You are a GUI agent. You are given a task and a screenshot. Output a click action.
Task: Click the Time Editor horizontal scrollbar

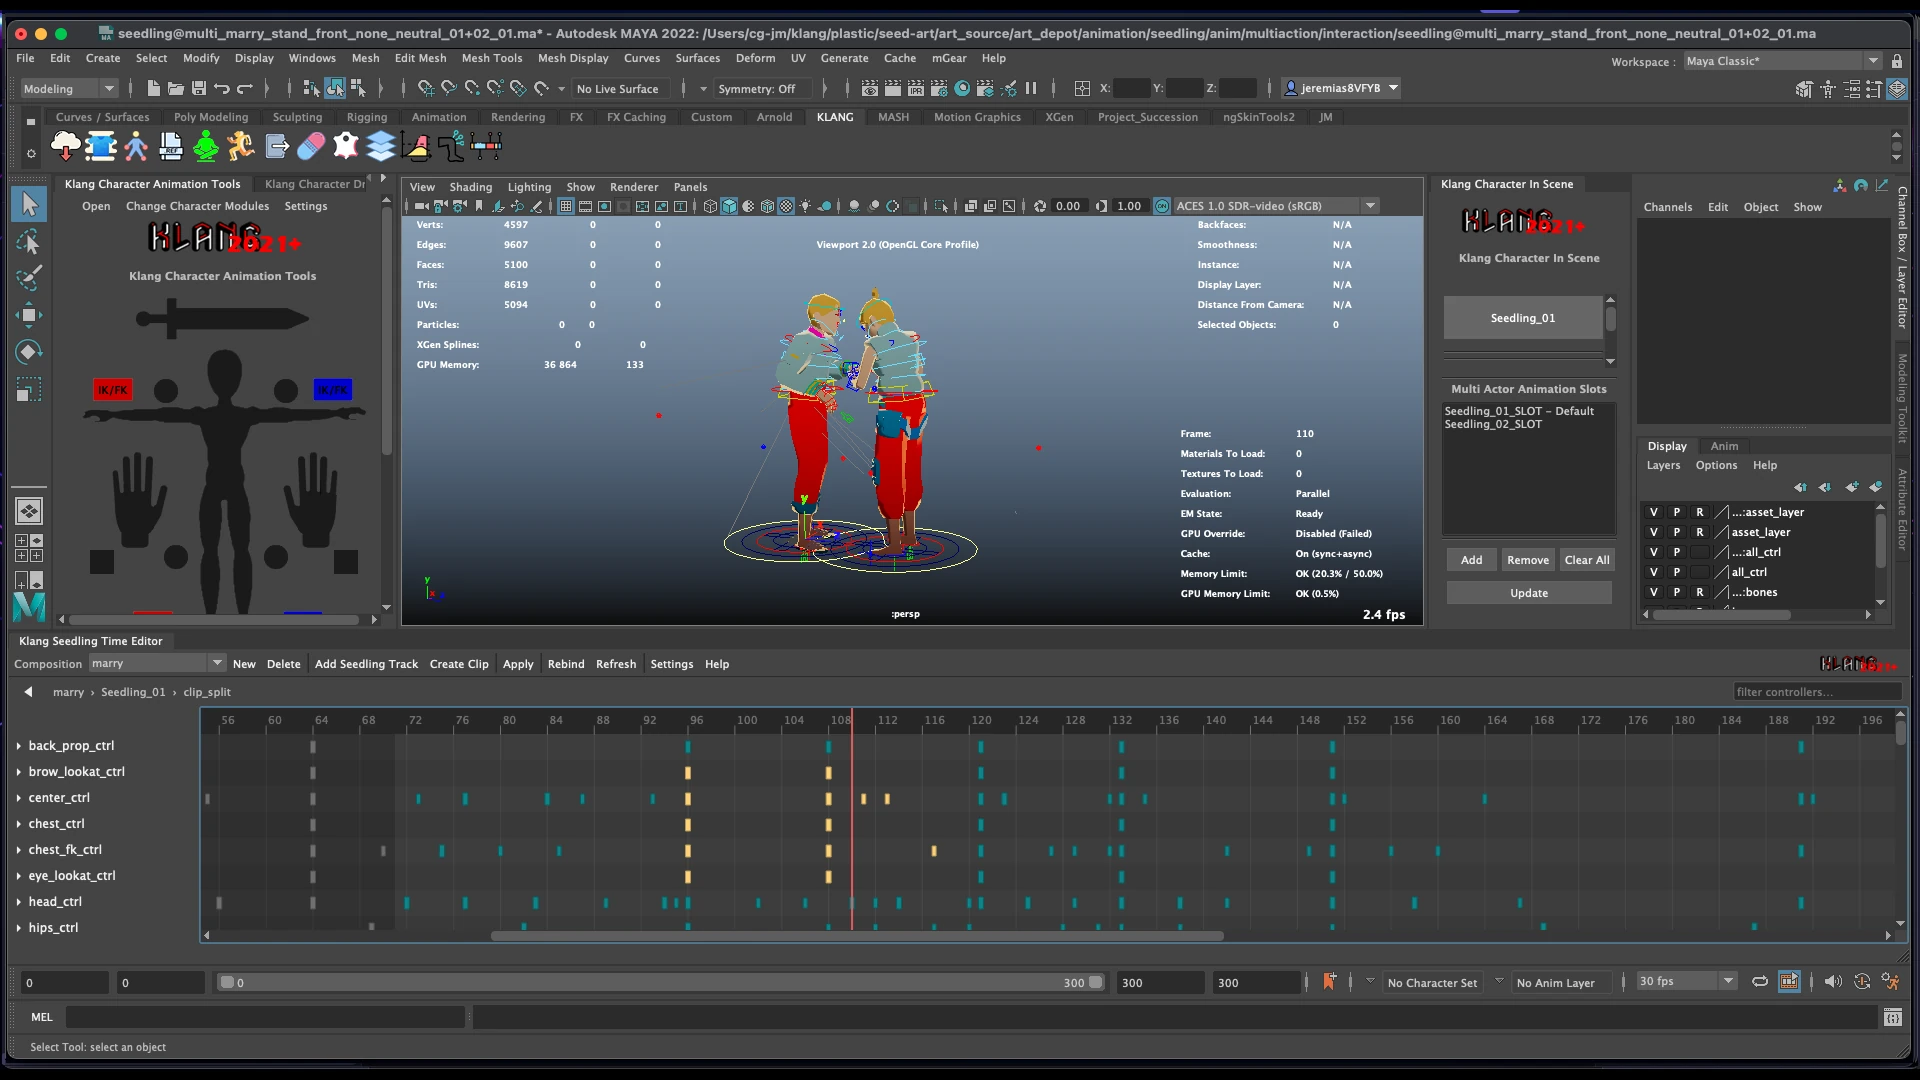857,936
